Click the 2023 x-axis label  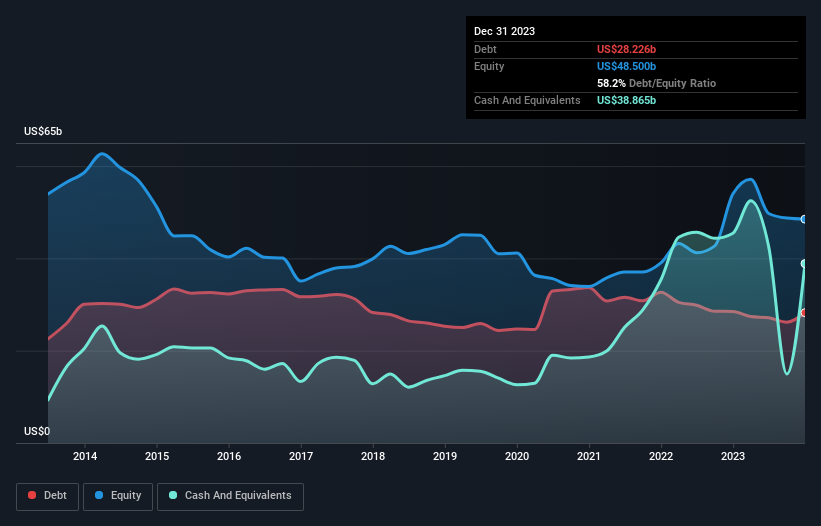pos(733,456)
